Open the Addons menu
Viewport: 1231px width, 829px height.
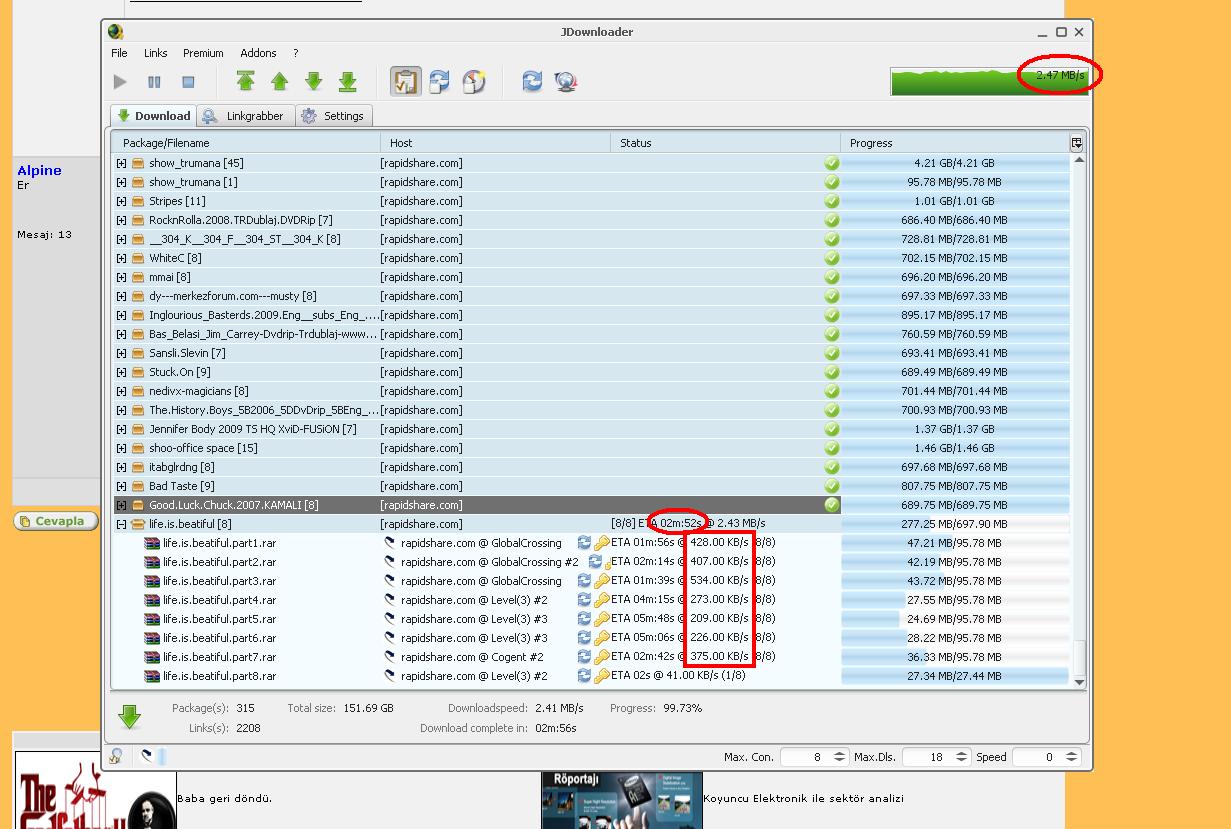[x=258, y=53]
